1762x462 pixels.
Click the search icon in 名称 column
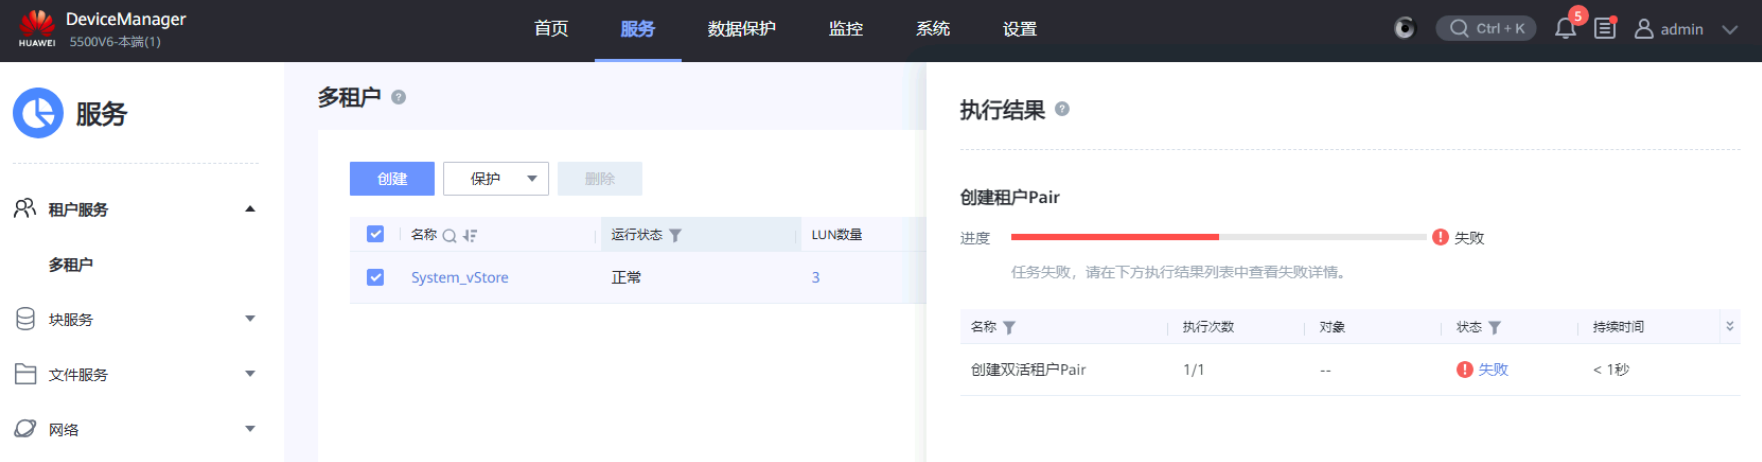tap(449, 236)
